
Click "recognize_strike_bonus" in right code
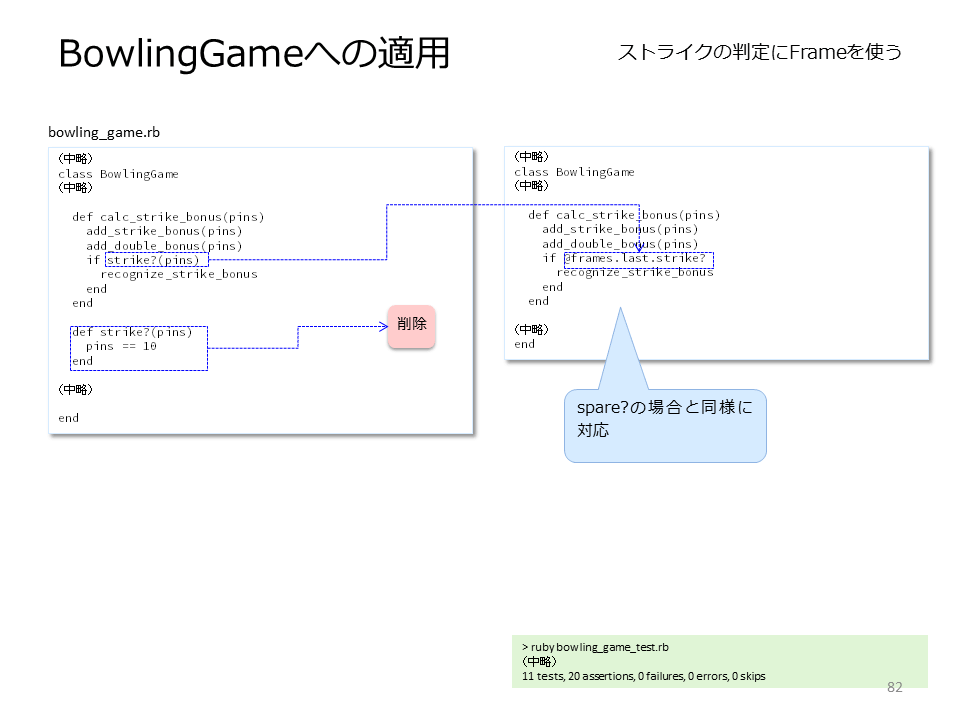635,272
